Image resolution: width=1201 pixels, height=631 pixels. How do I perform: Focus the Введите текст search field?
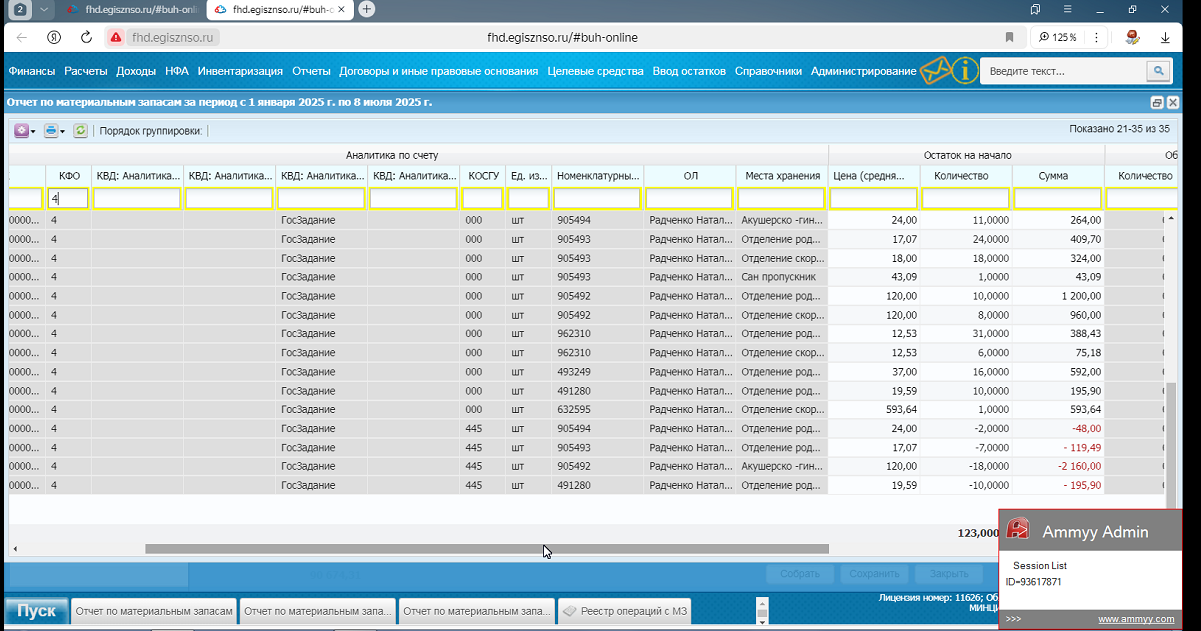coord(1064,71)
